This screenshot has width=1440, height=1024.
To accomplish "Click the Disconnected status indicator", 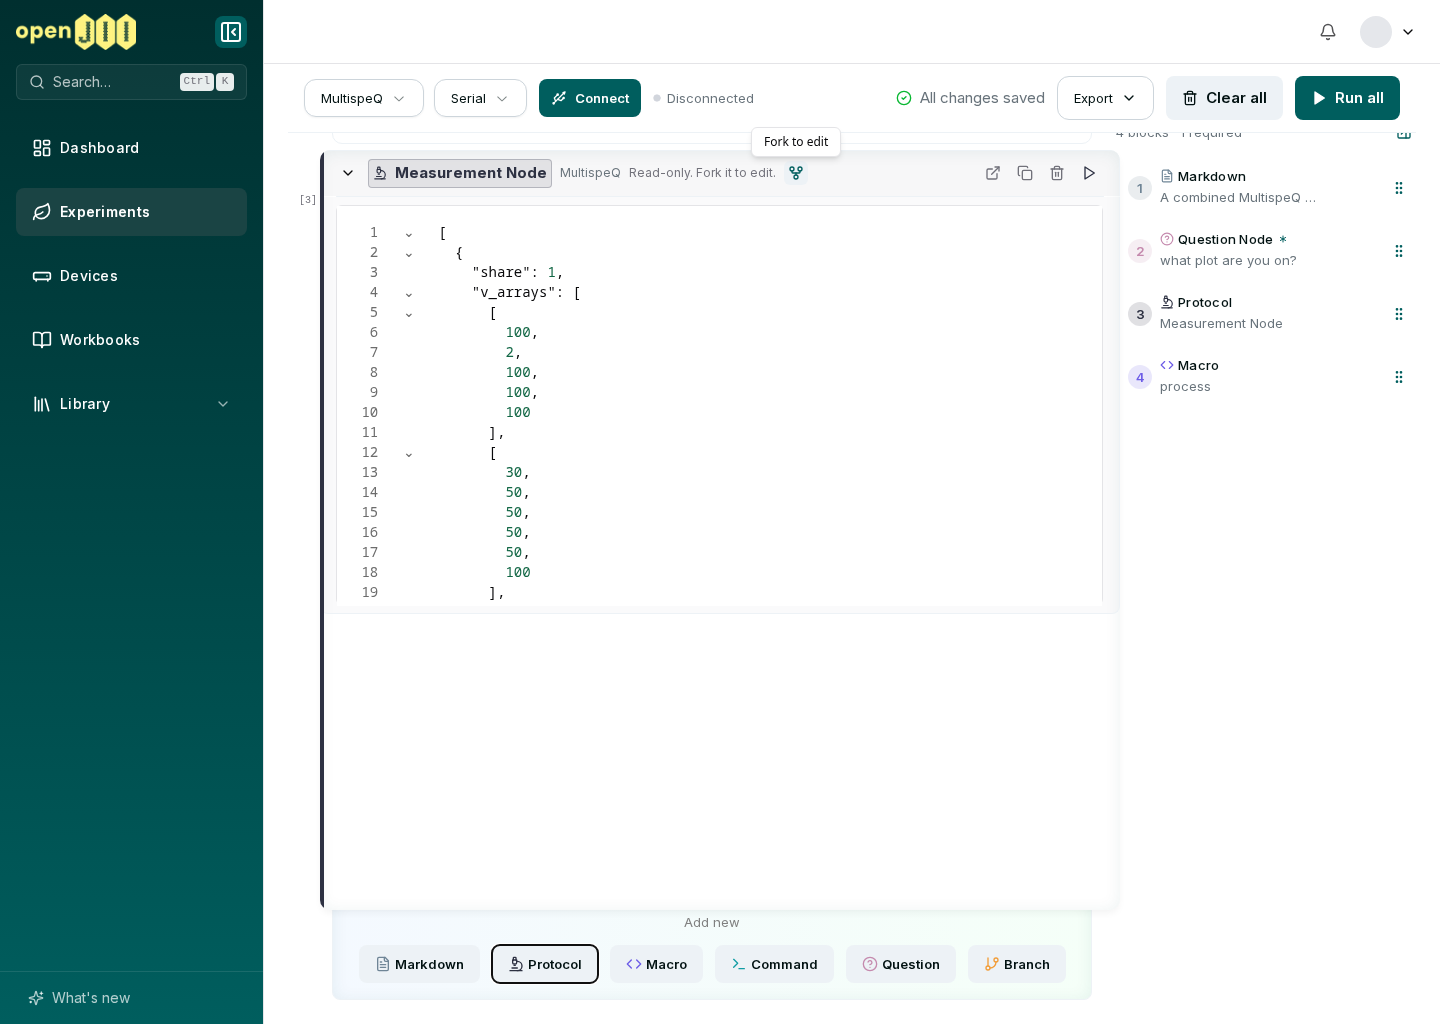I will [x=703, y=98].
